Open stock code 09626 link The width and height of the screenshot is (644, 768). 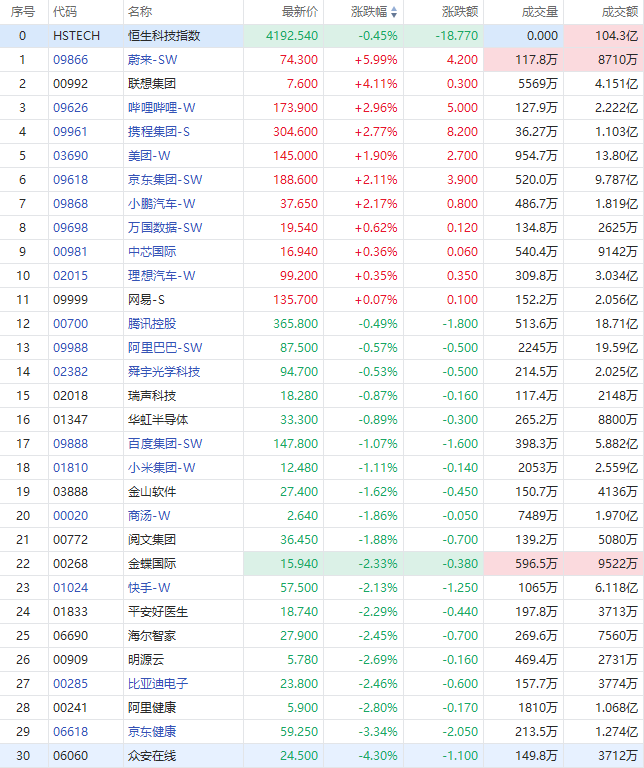tap(71, 108)
